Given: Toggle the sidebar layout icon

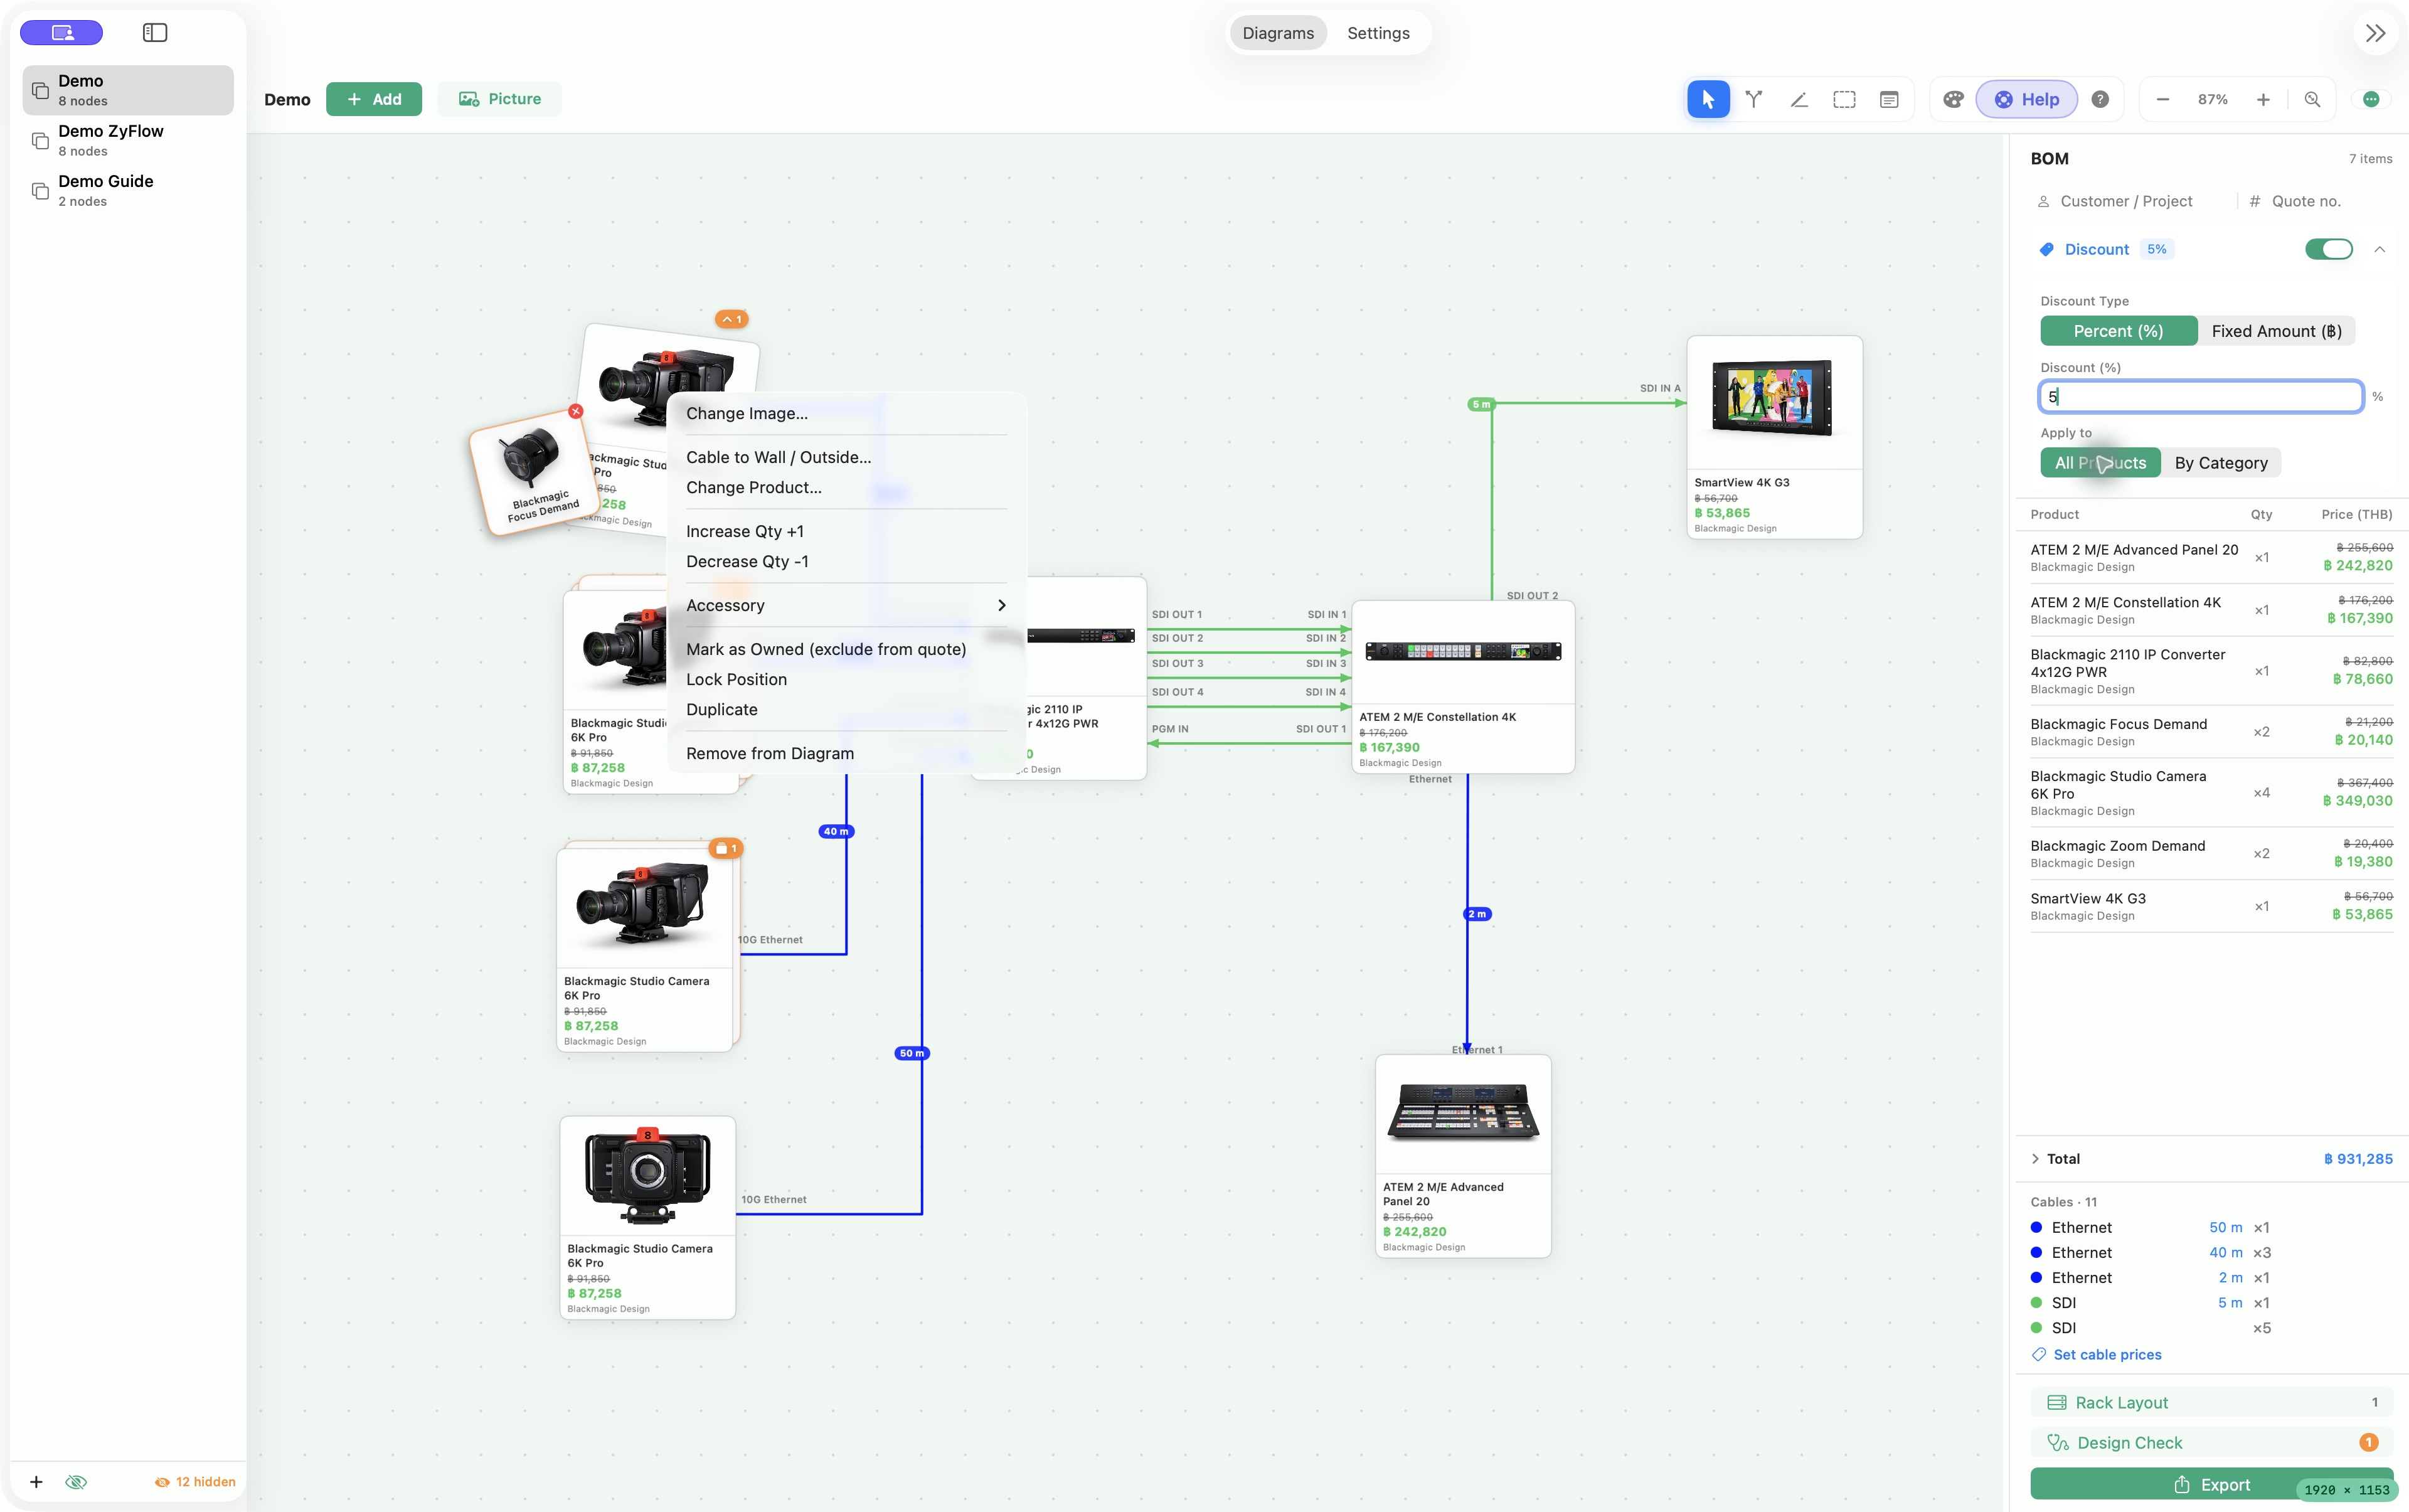Looking at the screenshot, I should 155,33.
